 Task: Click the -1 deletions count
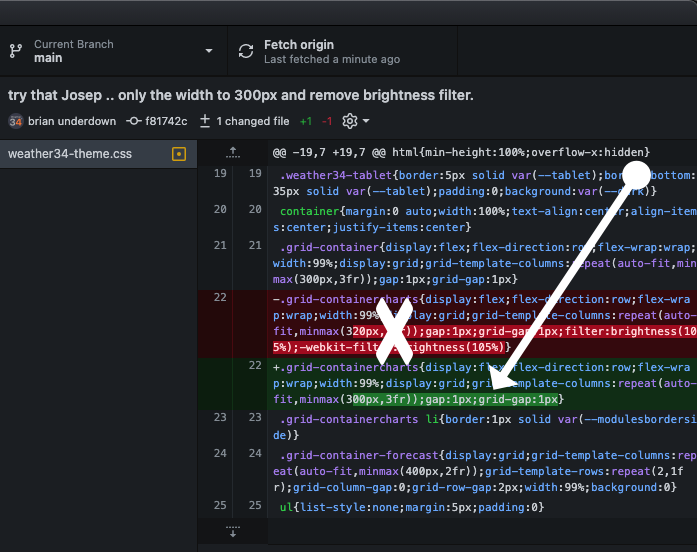(x=327, y=121)
